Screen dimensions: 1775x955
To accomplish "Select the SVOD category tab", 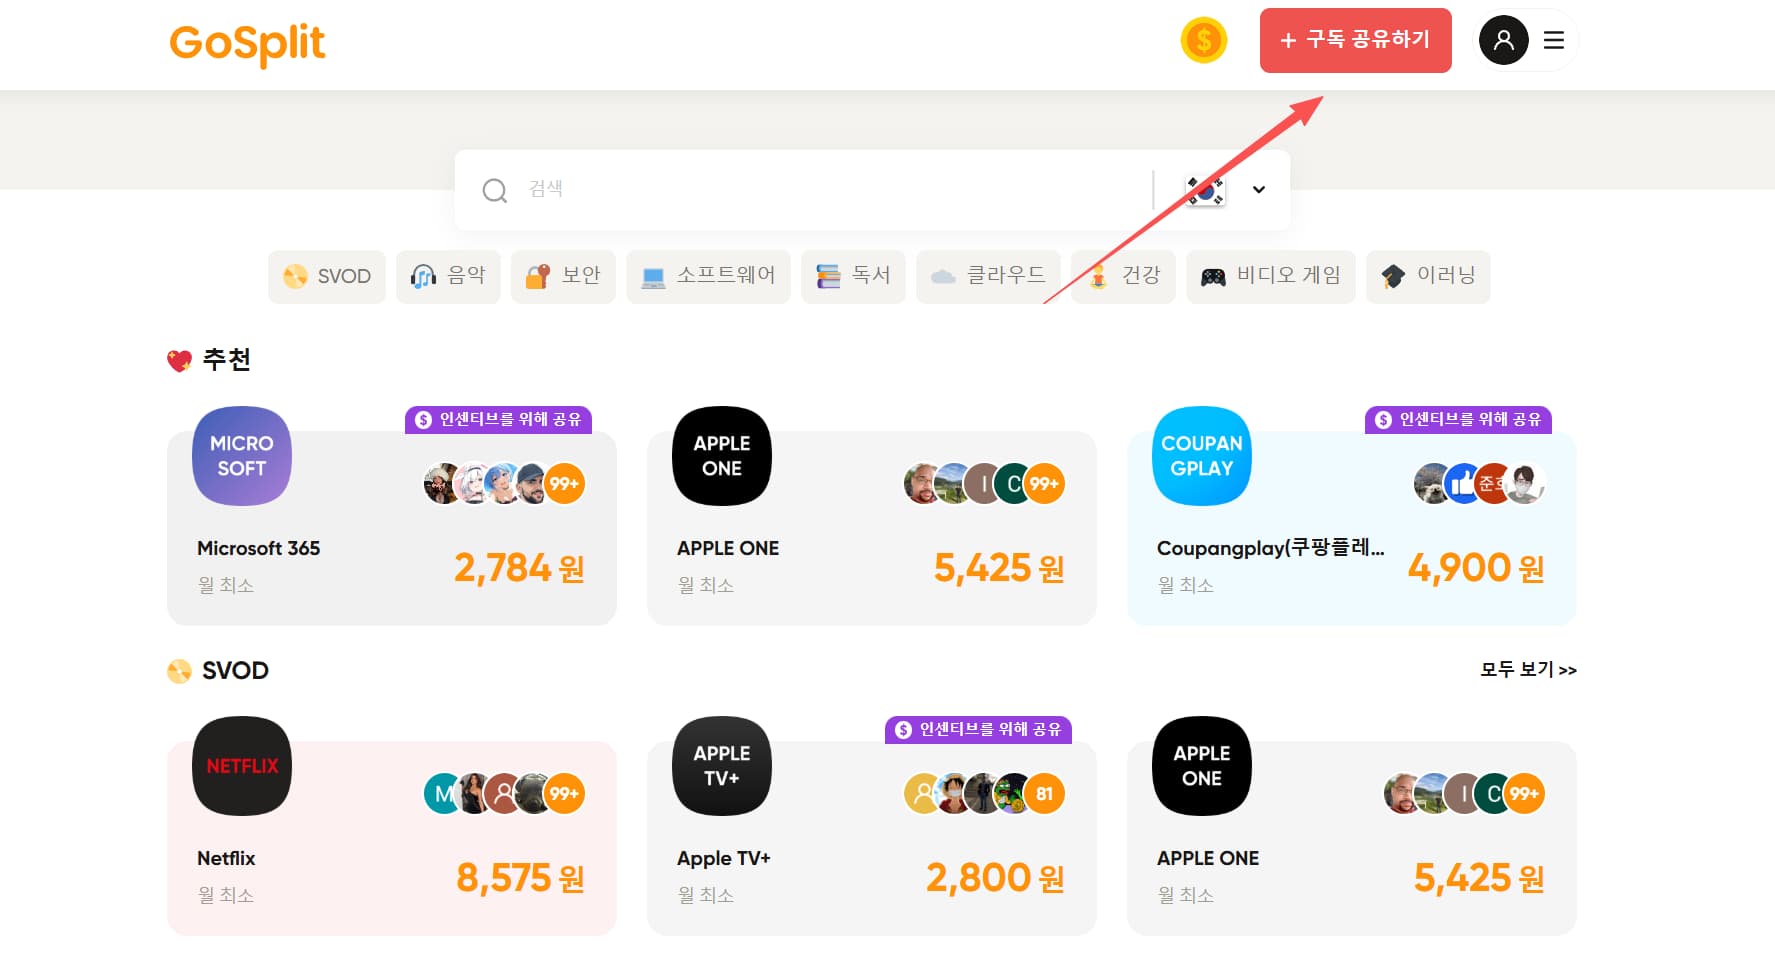I will point(327,276).
